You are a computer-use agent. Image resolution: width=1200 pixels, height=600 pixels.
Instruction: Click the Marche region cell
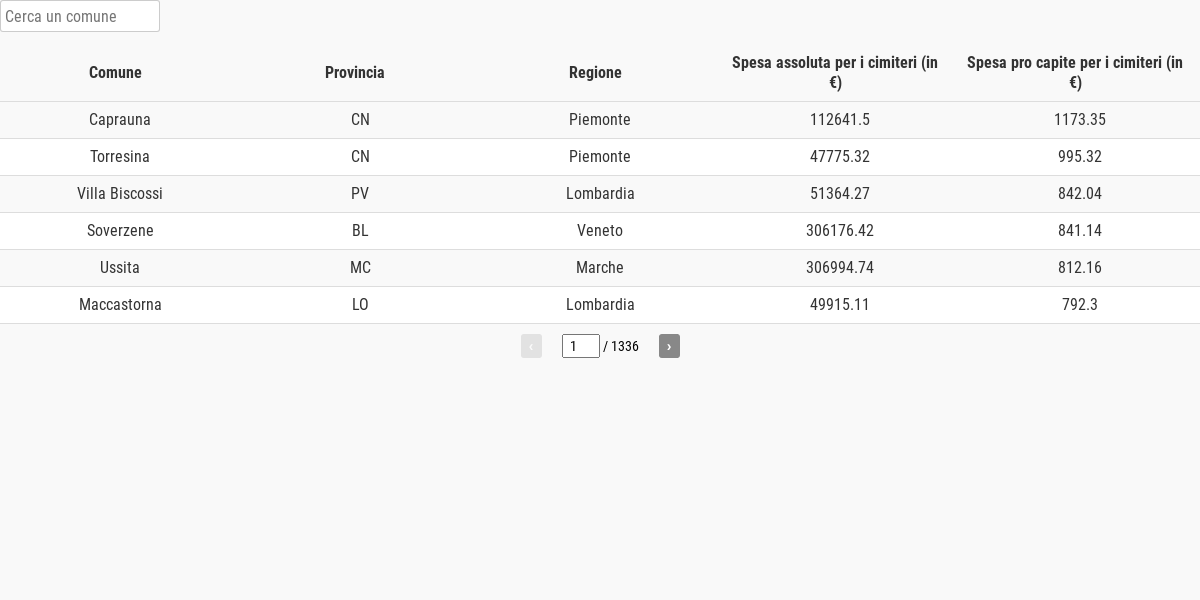[x=600, y=268]
